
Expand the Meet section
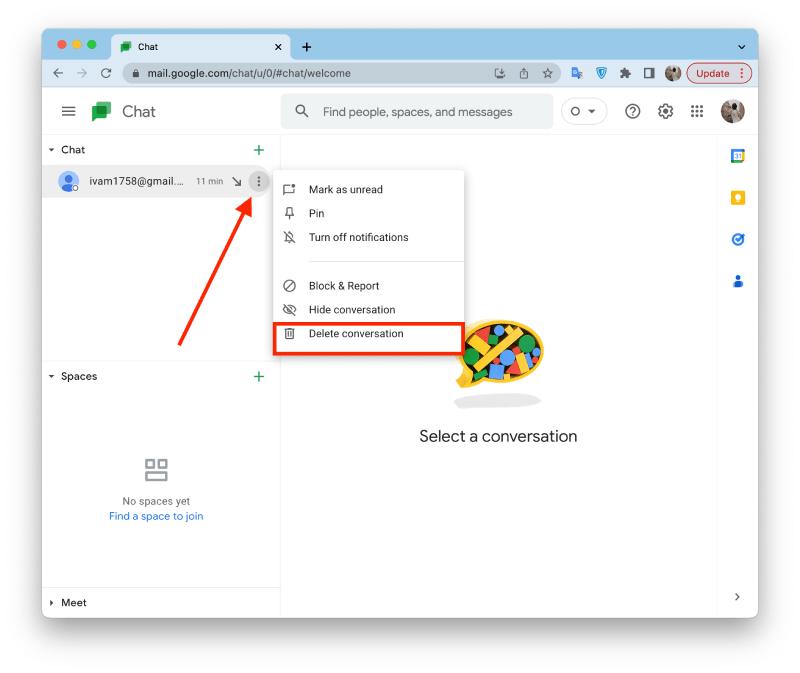pyautogui.click(x=52, y=602)
